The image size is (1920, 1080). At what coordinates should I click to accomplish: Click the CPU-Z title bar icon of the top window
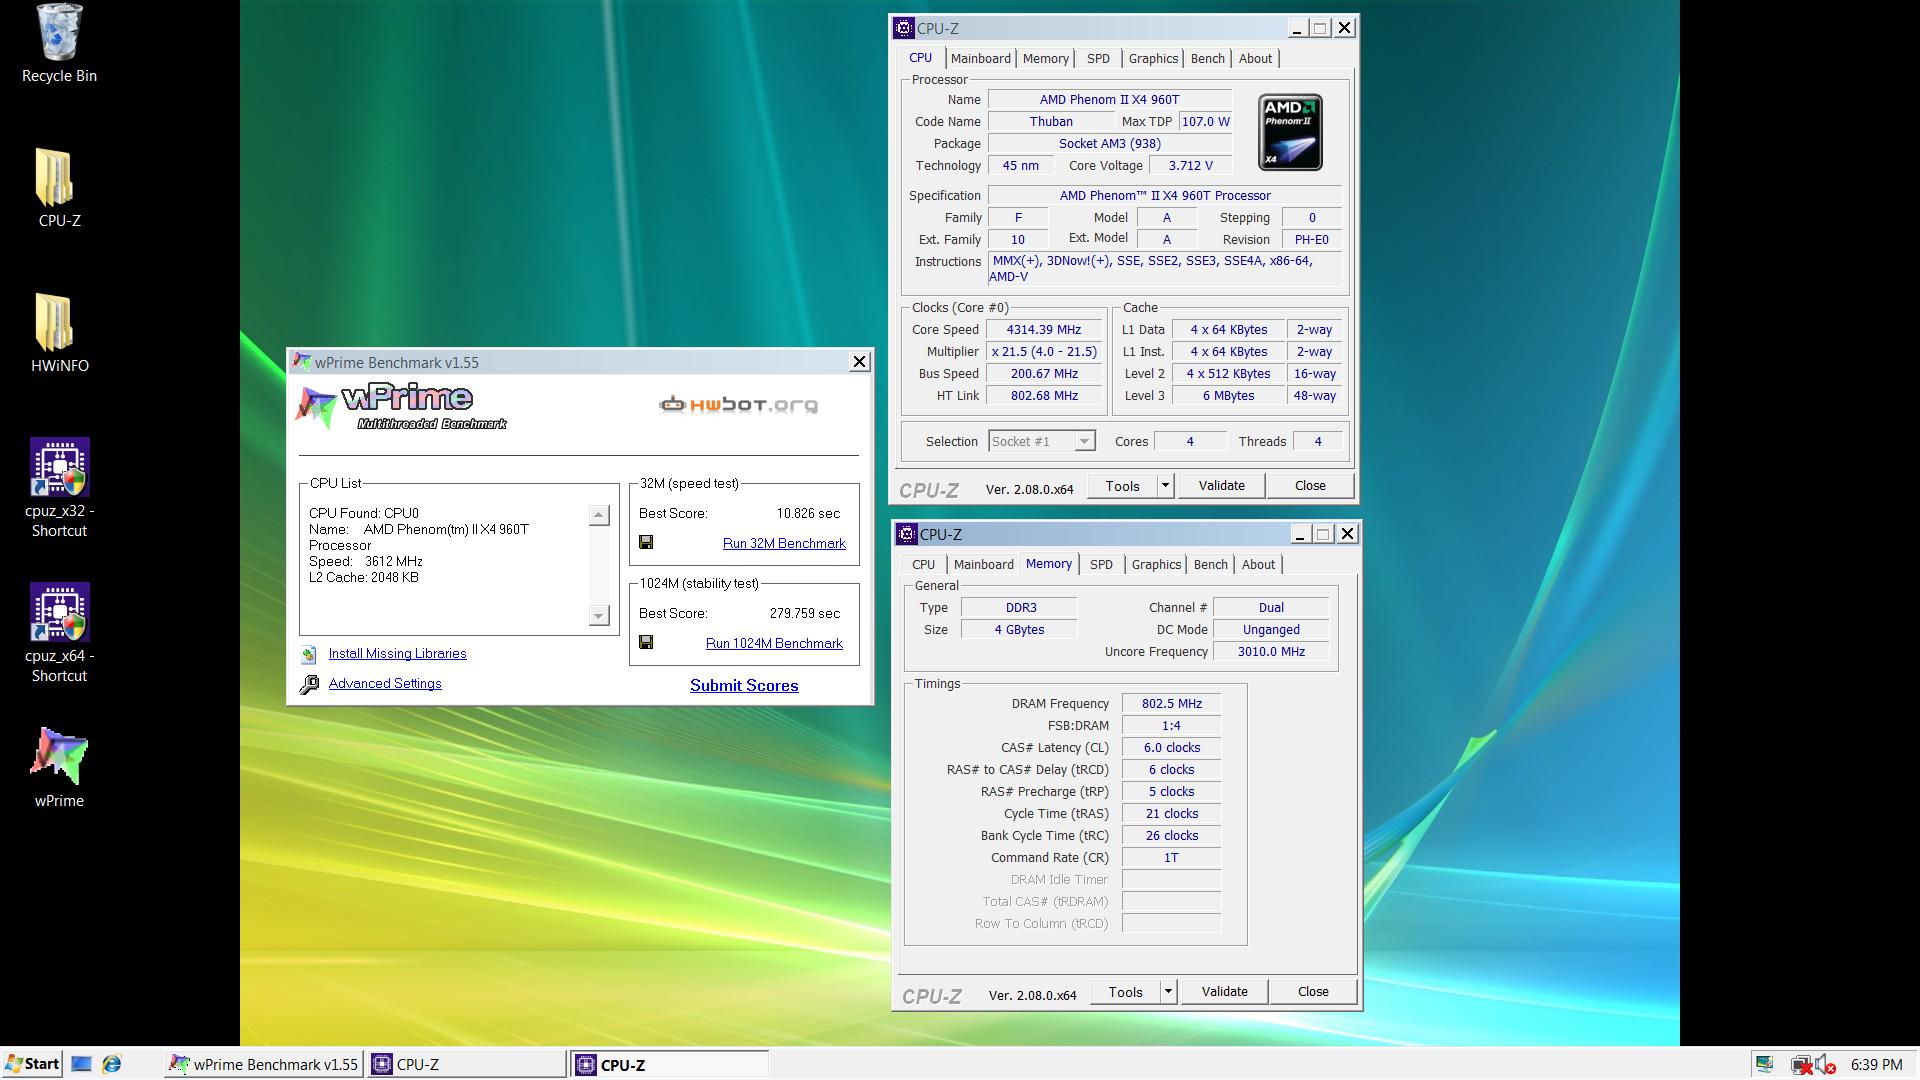point(904,28)
